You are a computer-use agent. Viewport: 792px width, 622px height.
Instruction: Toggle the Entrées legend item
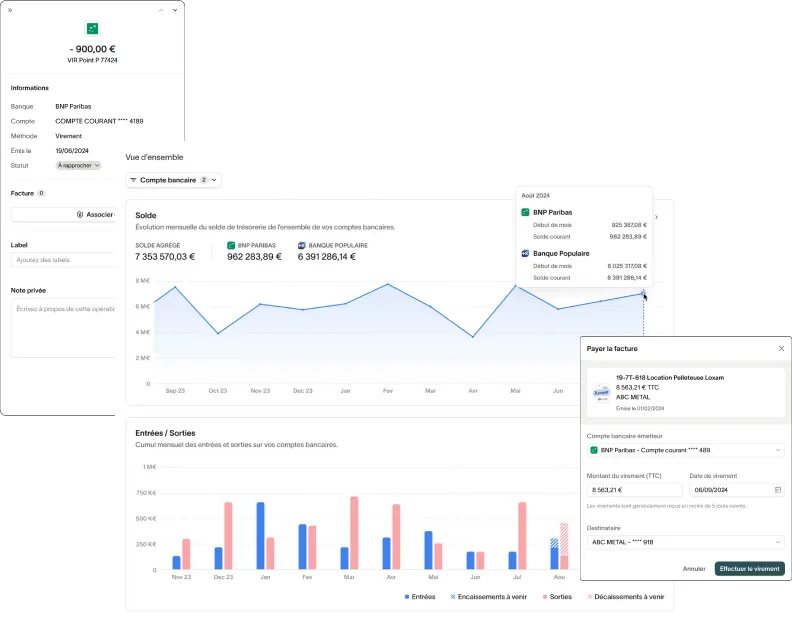[x=420, y=597]
